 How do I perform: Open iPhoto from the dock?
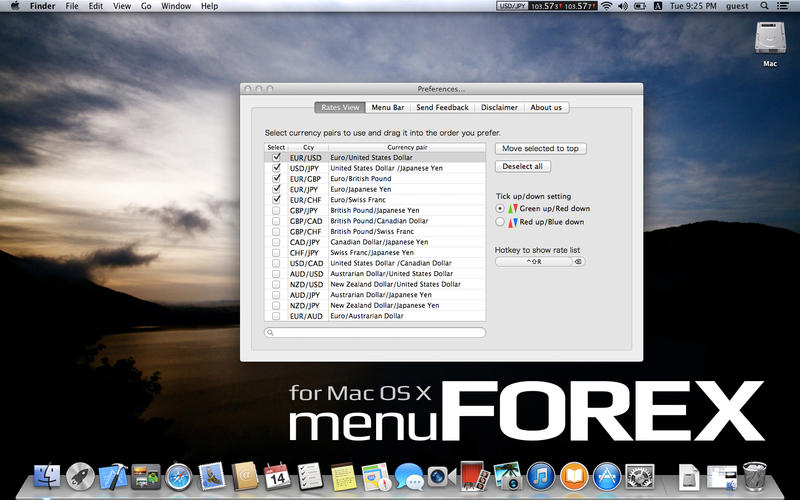tap(507, 477)
